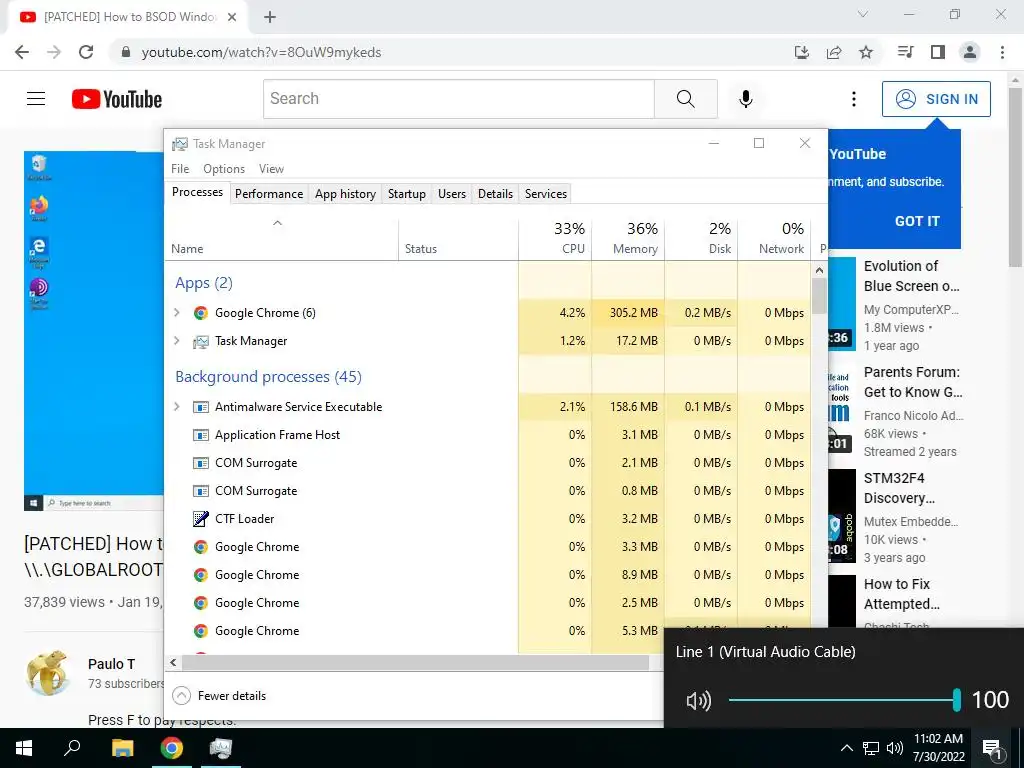
Task: Expand the Task Manager app row
Action: [176, 341]
